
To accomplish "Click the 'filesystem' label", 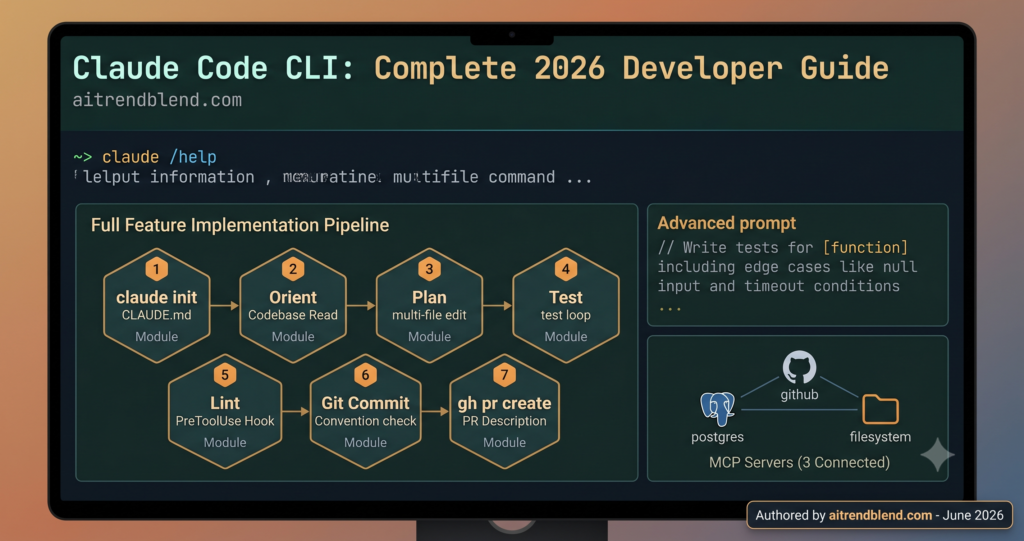I will 880,436.
